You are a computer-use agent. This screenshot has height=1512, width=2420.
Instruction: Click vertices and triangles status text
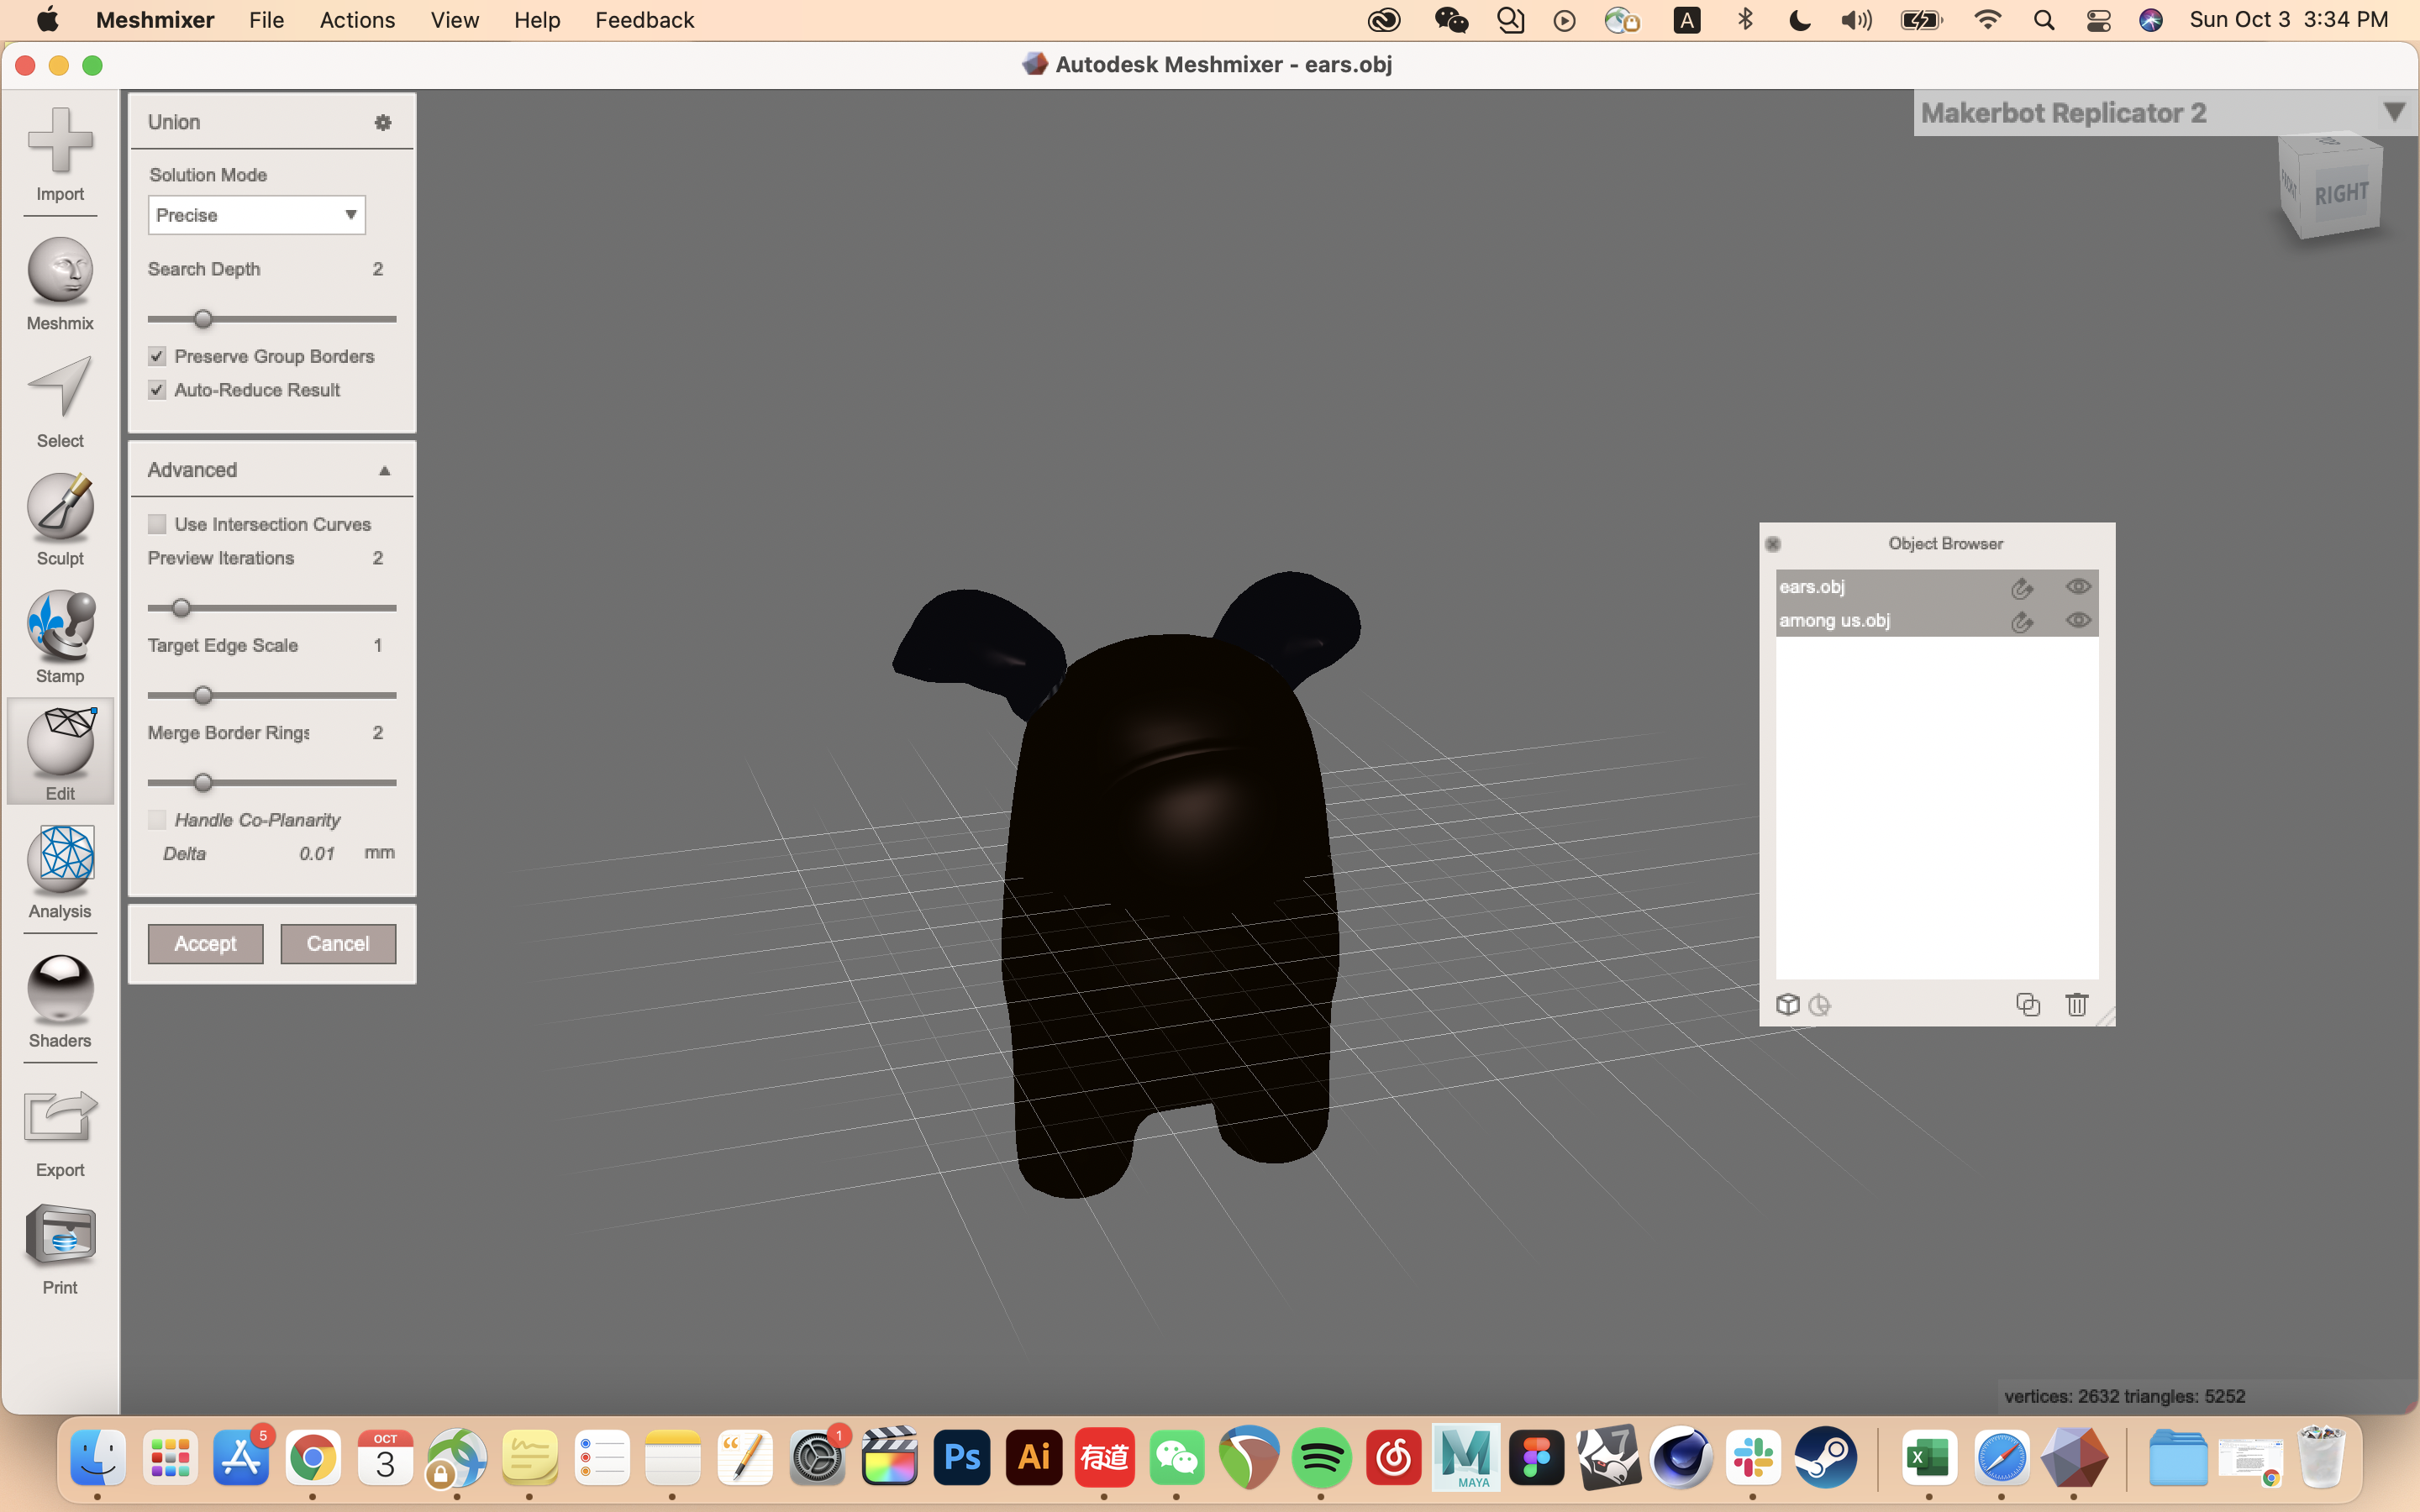pos(2125,1397)
